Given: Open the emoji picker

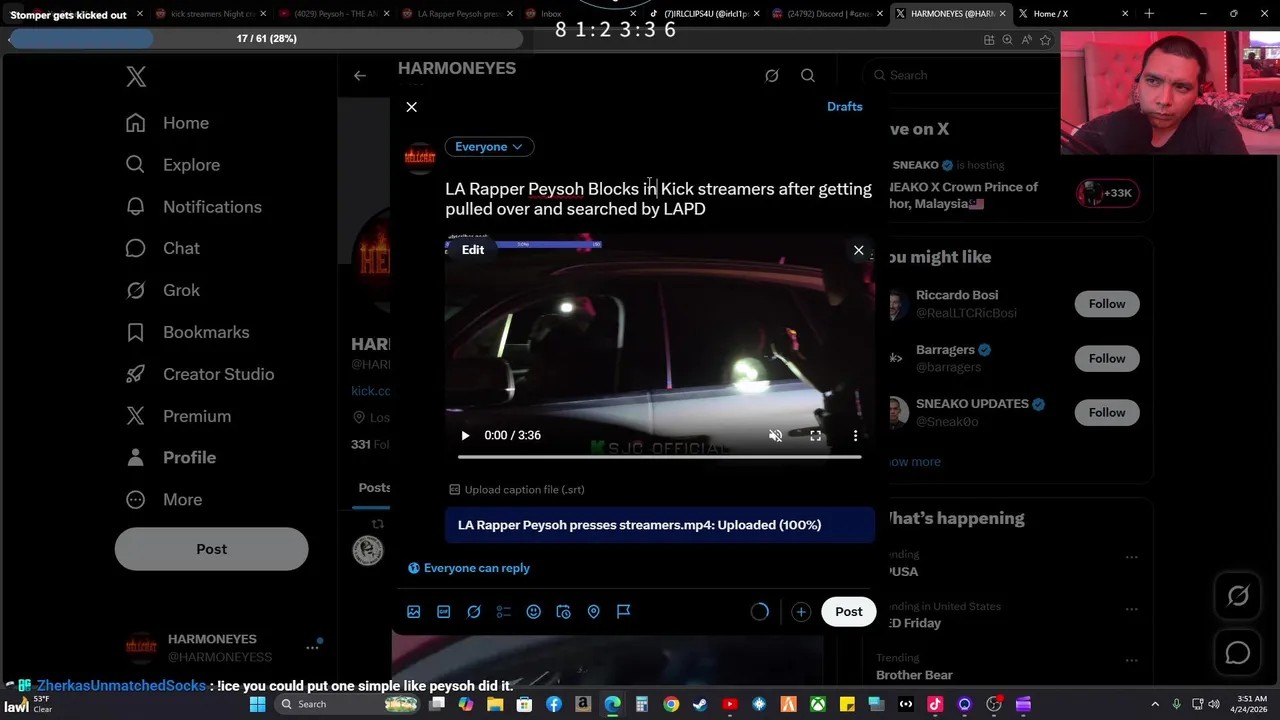Looking at the screenshot, I should coord(534,611).
